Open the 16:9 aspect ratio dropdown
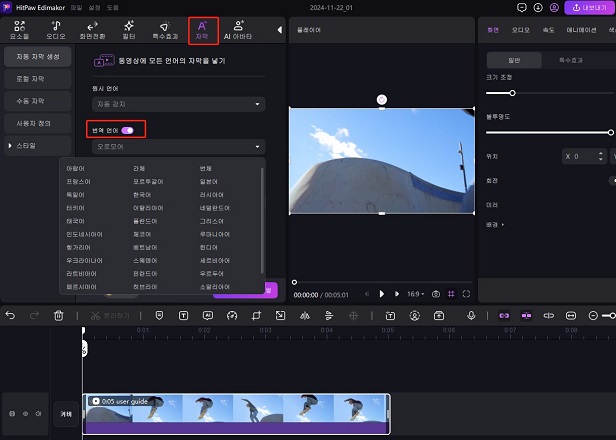Screen dimensions: 616x440 tap(414, 294)
